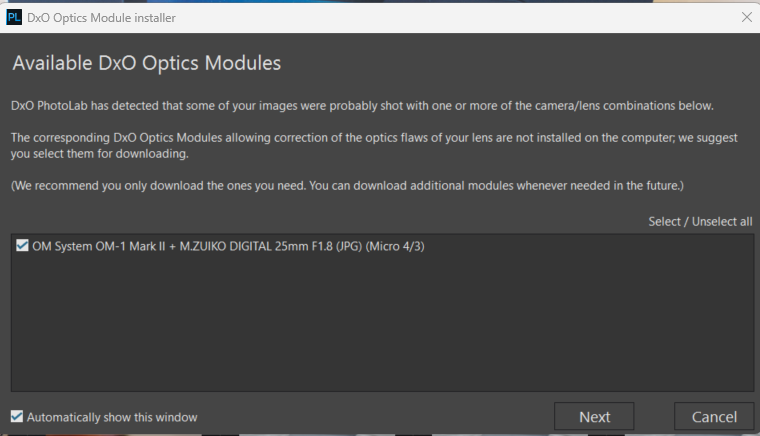Click the PL app icon in title bar
The width and height of the screenshot is (760, 436).
pos(14,17)
